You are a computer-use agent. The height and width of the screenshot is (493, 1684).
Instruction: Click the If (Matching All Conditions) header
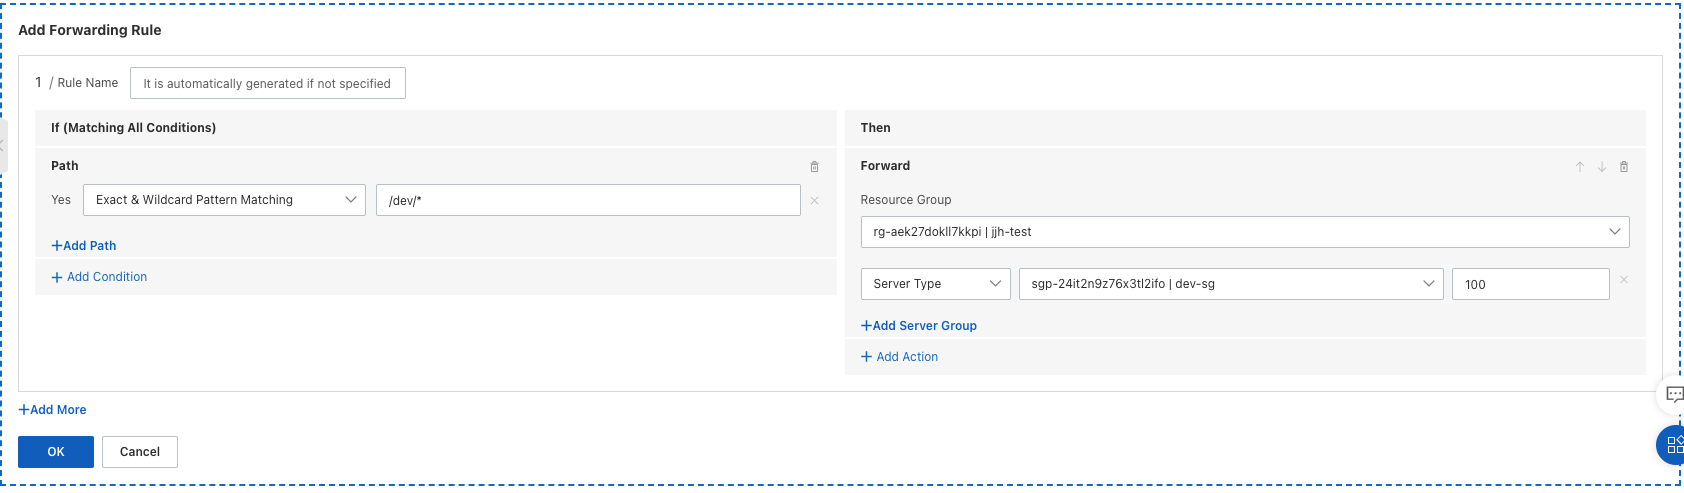point(134,128)
